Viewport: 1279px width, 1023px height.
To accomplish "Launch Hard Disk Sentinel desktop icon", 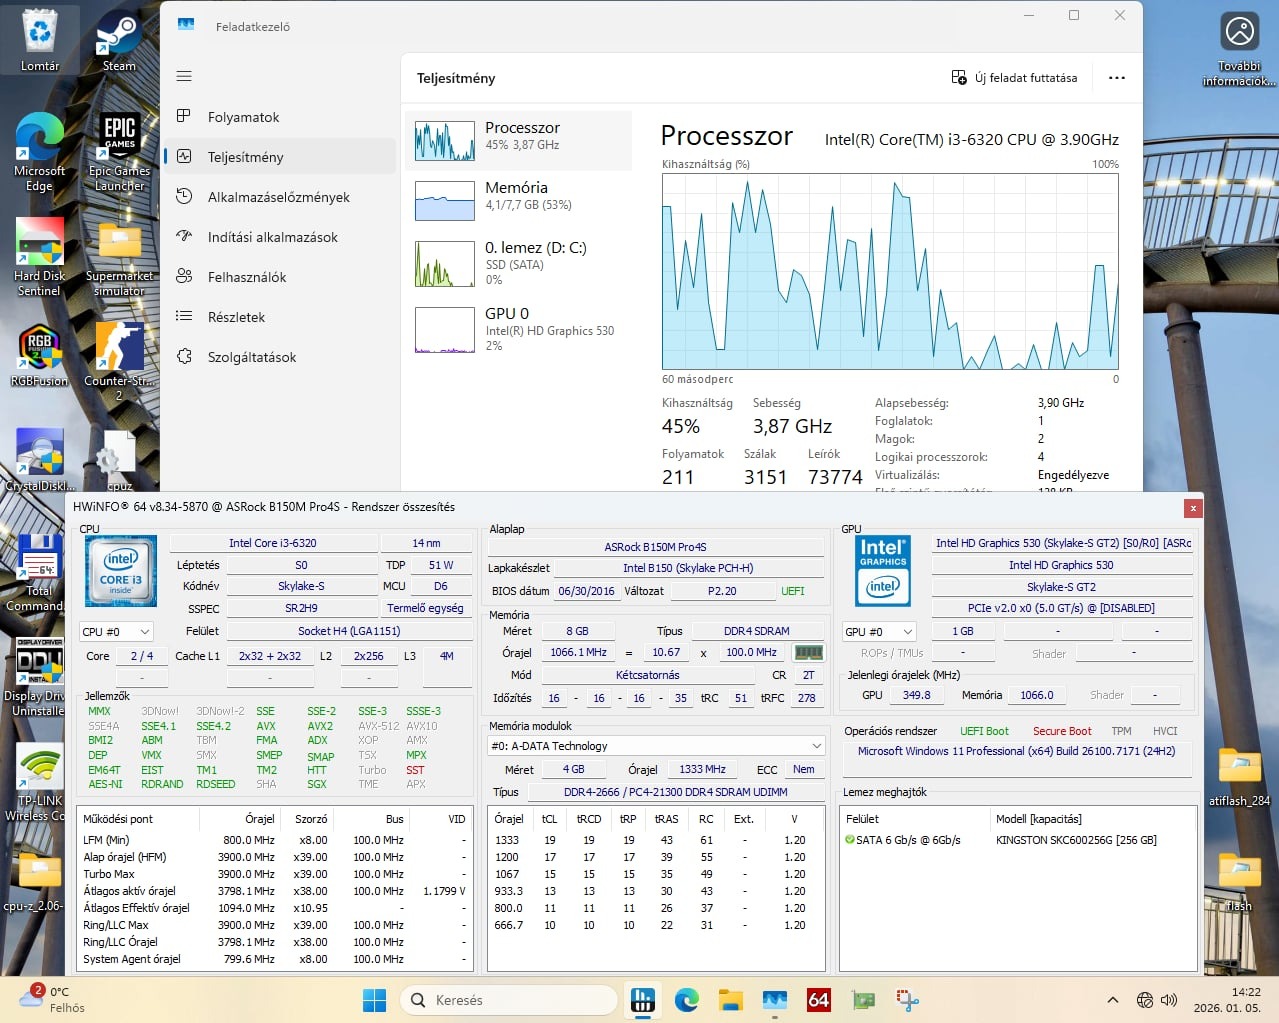I will pyautogui.click(x=39, y=257).
